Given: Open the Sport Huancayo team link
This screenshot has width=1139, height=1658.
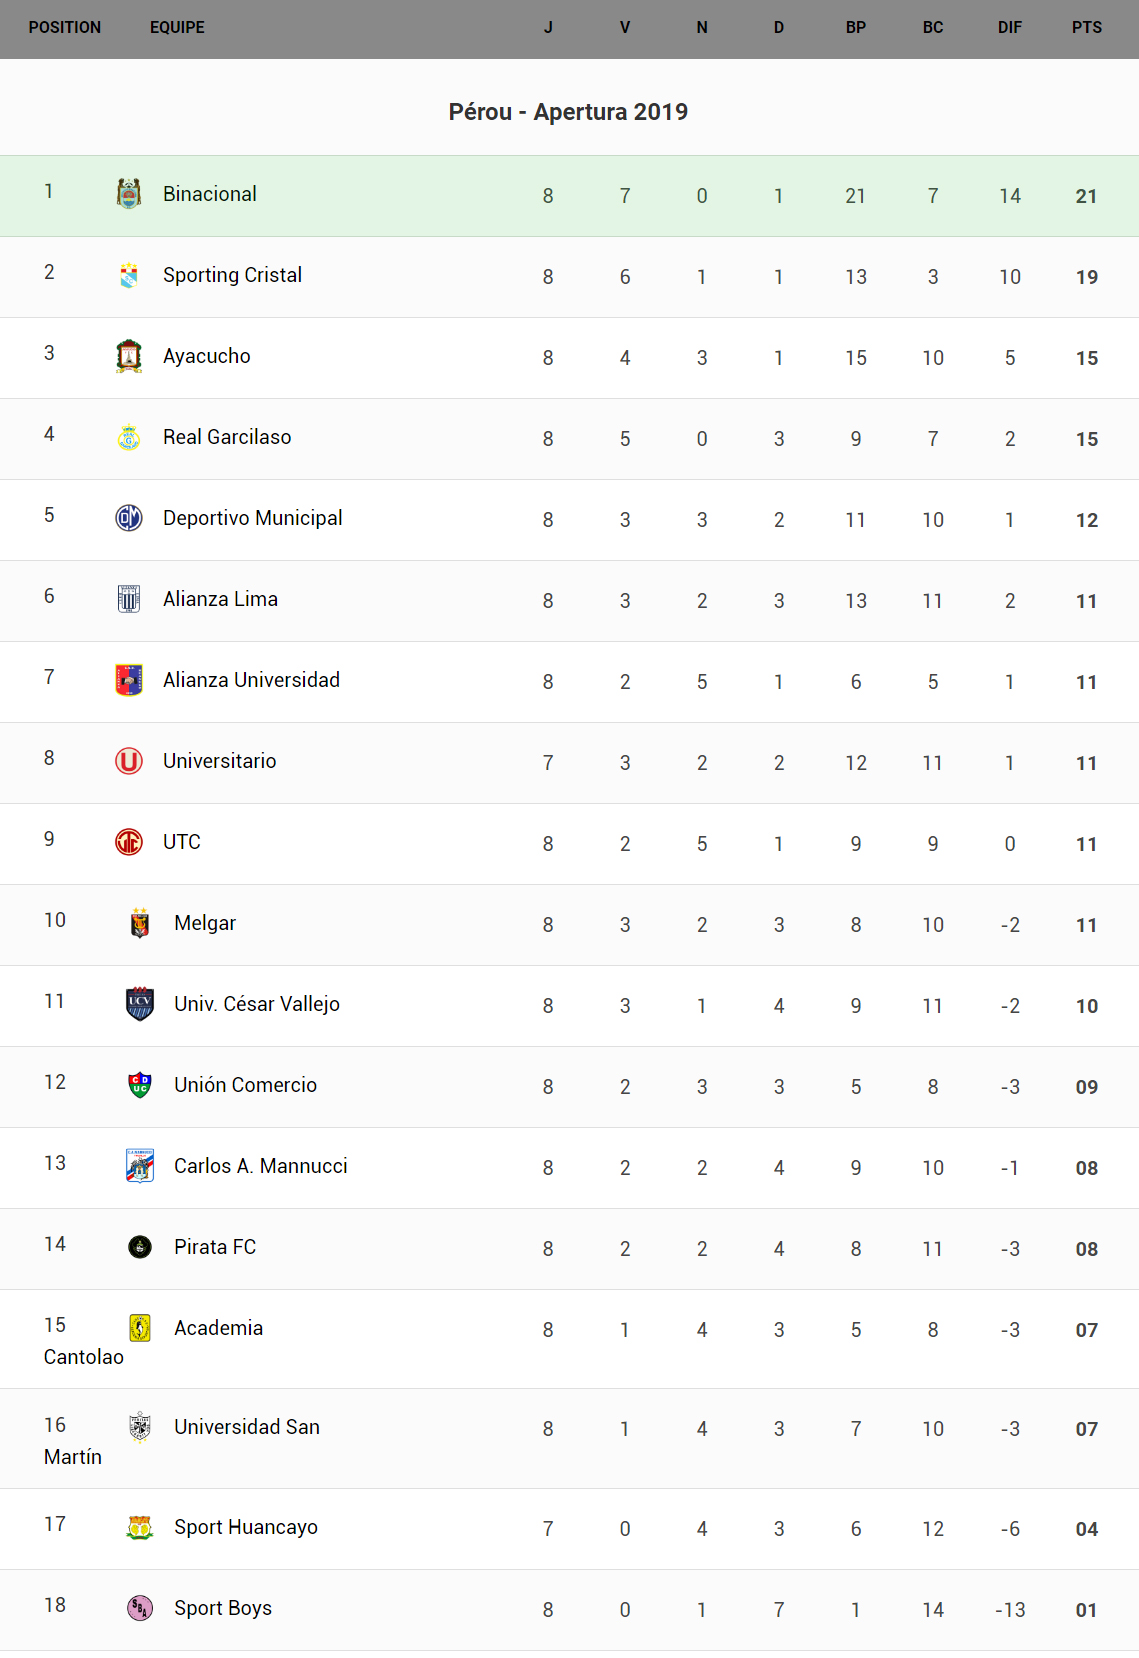Looking at the screenshot, I should click(x=245, y=1527).
